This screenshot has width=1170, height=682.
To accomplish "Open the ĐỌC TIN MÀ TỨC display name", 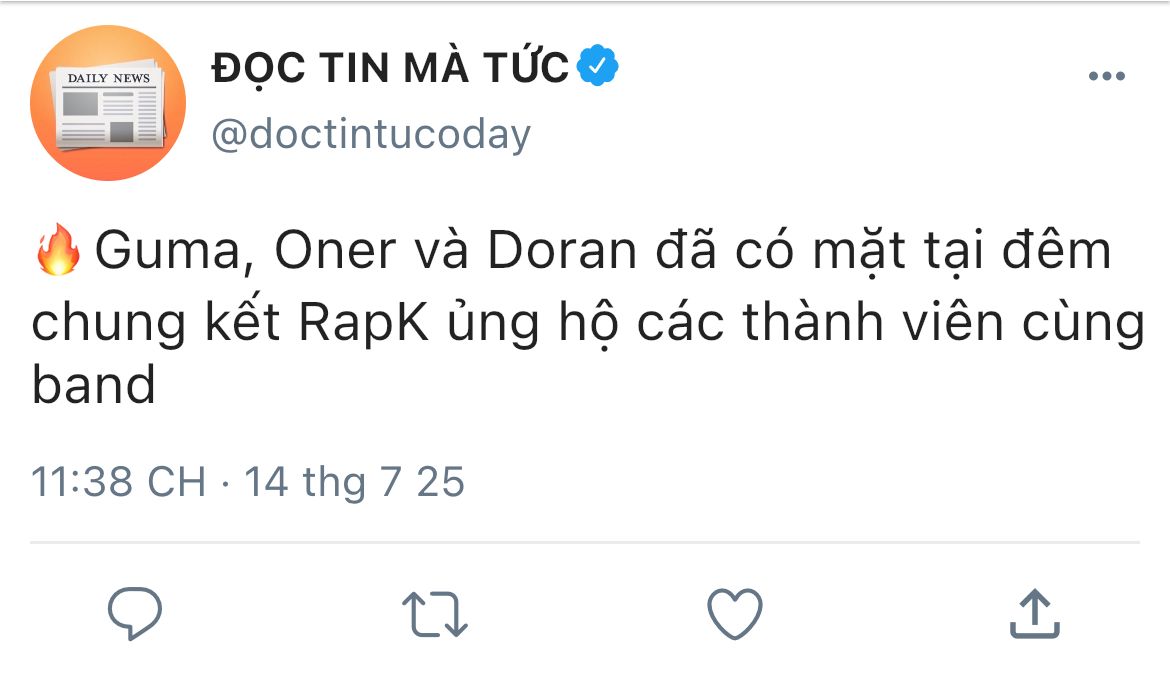I will pyautogui.click(x=390, y=68).
